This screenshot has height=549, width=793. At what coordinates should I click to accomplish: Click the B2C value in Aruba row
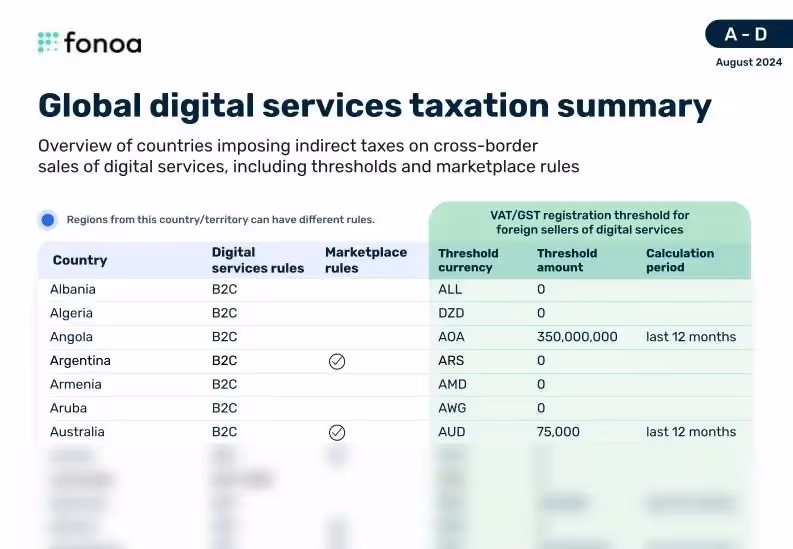click(x=225, y=408)
